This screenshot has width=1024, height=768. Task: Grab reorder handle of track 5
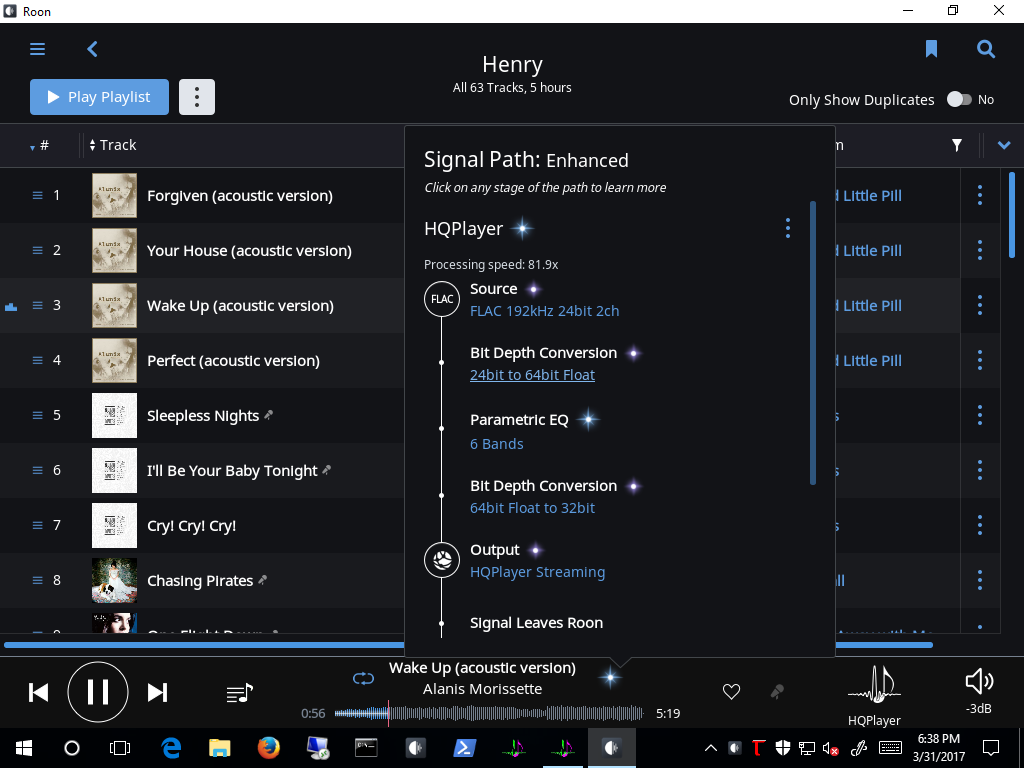pos(37,415)
